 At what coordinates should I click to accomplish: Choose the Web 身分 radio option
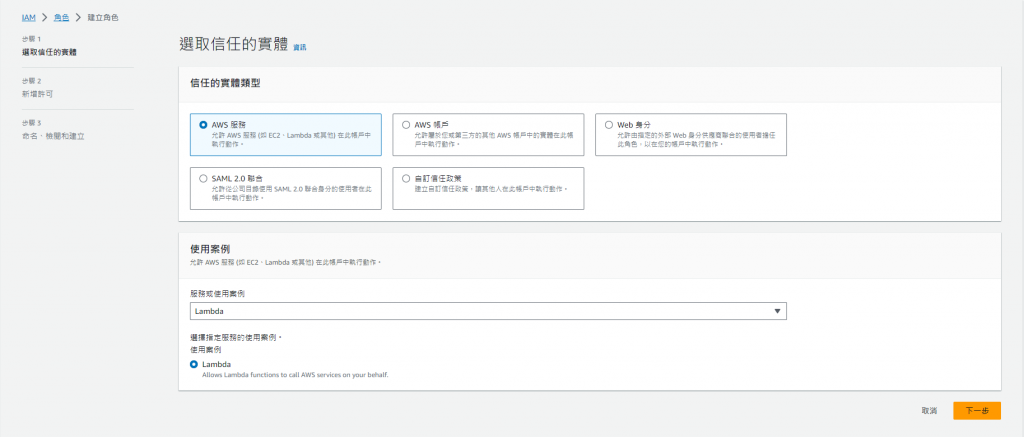click(x=609, y=124)
